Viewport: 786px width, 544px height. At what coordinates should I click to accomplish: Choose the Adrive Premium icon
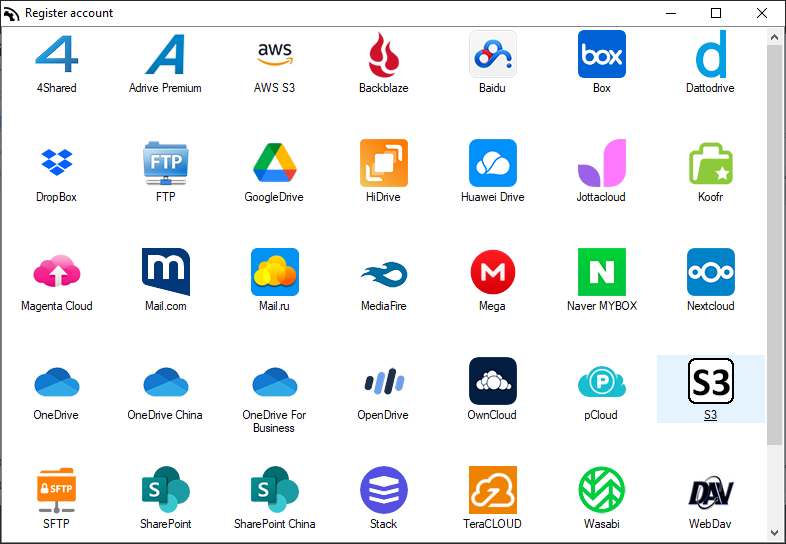(x=165, y=54)
